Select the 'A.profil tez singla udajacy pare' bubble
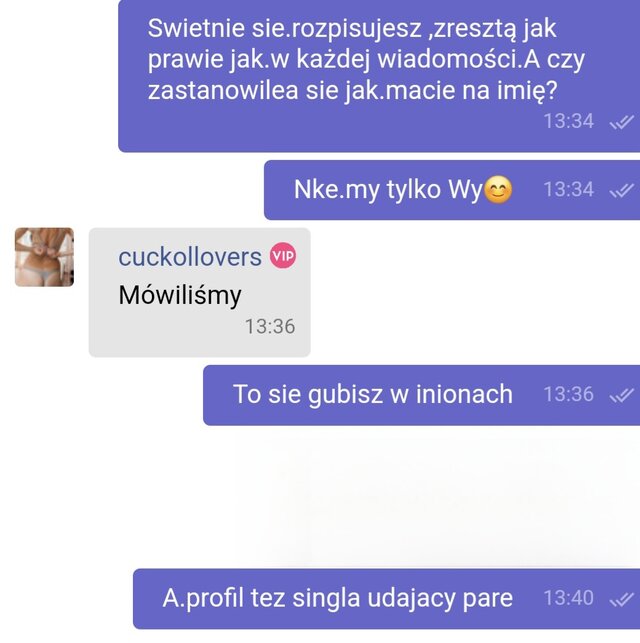This screenshot has height=643, width=640. click(x=387, y=599)
